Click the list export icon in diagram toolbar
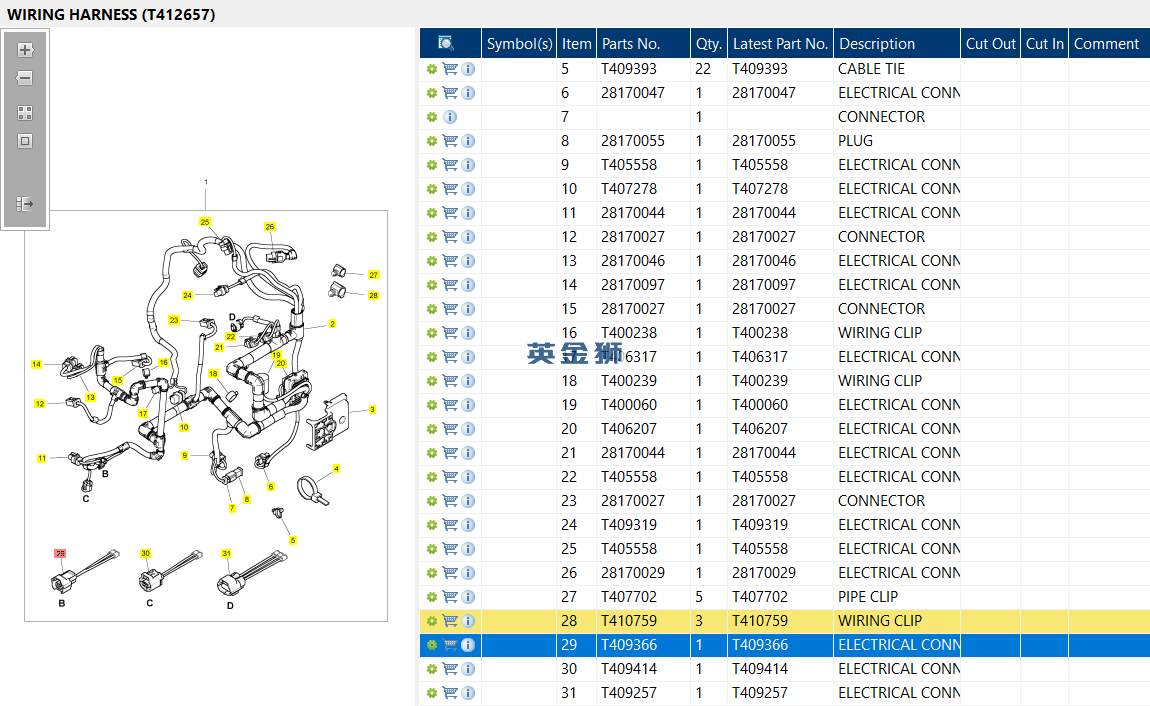 coord(25,204)
